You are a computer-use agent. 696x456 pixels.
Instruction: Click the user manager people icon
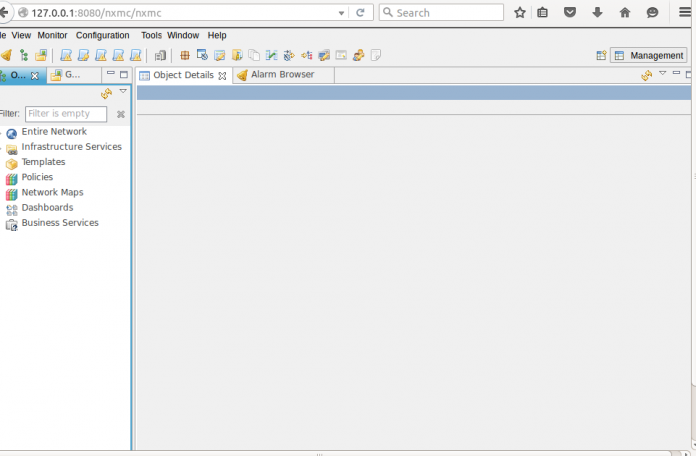[x=359, y=55]
